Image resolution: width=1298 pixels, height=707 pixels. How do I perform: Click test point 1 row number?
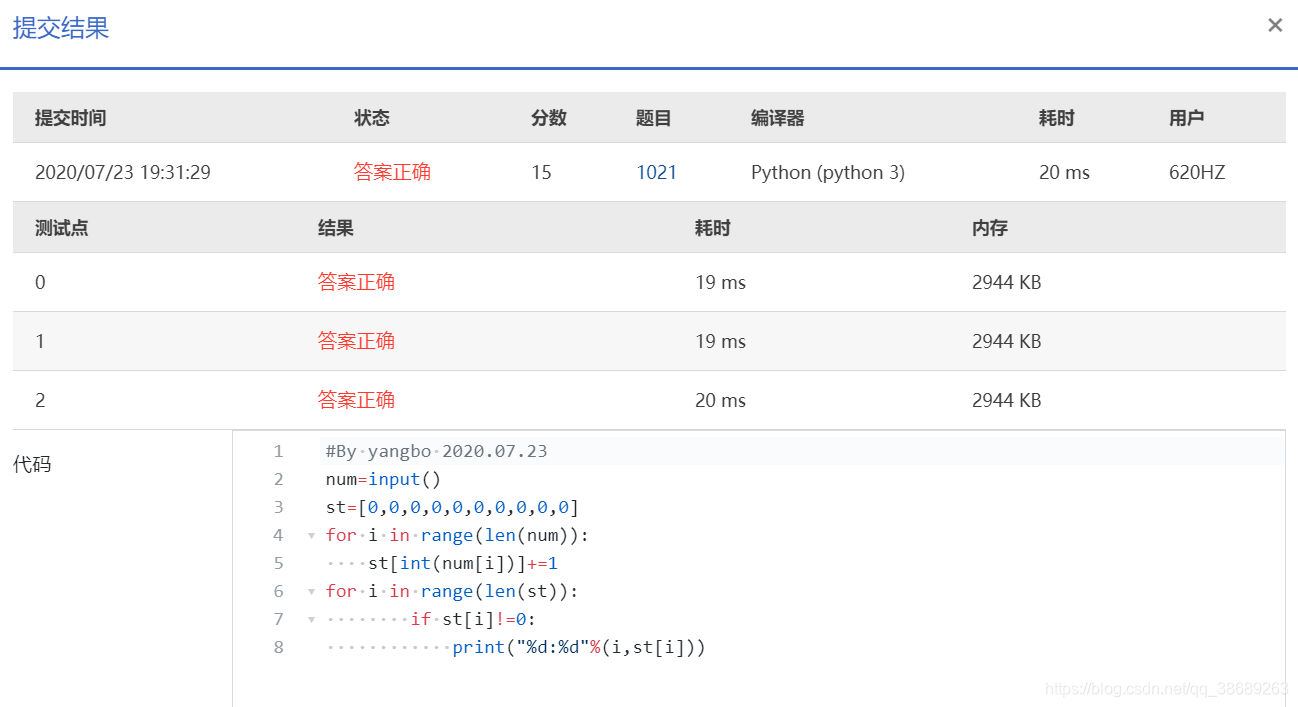tap(40, 341)
